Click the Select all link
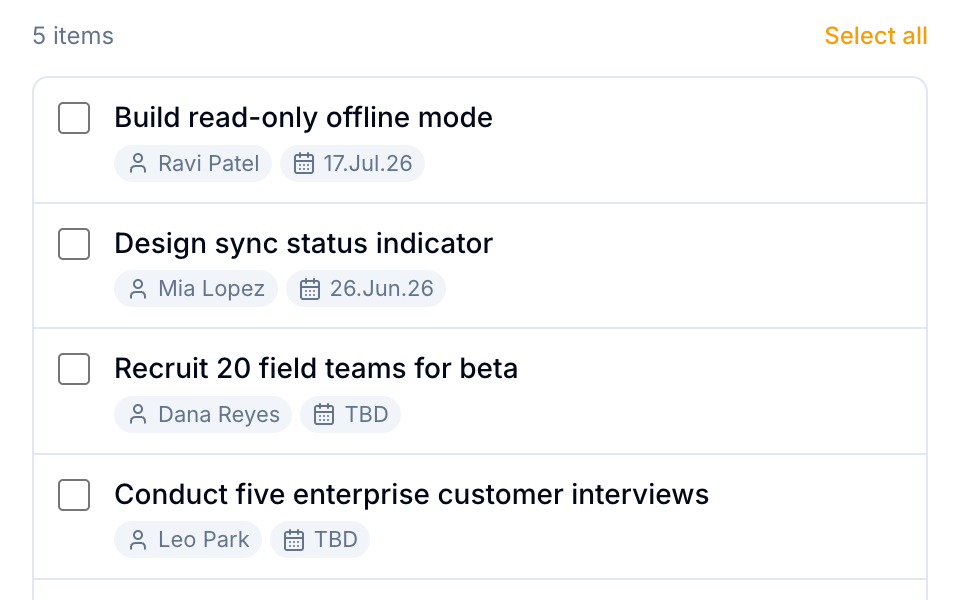 click(876, 36)
